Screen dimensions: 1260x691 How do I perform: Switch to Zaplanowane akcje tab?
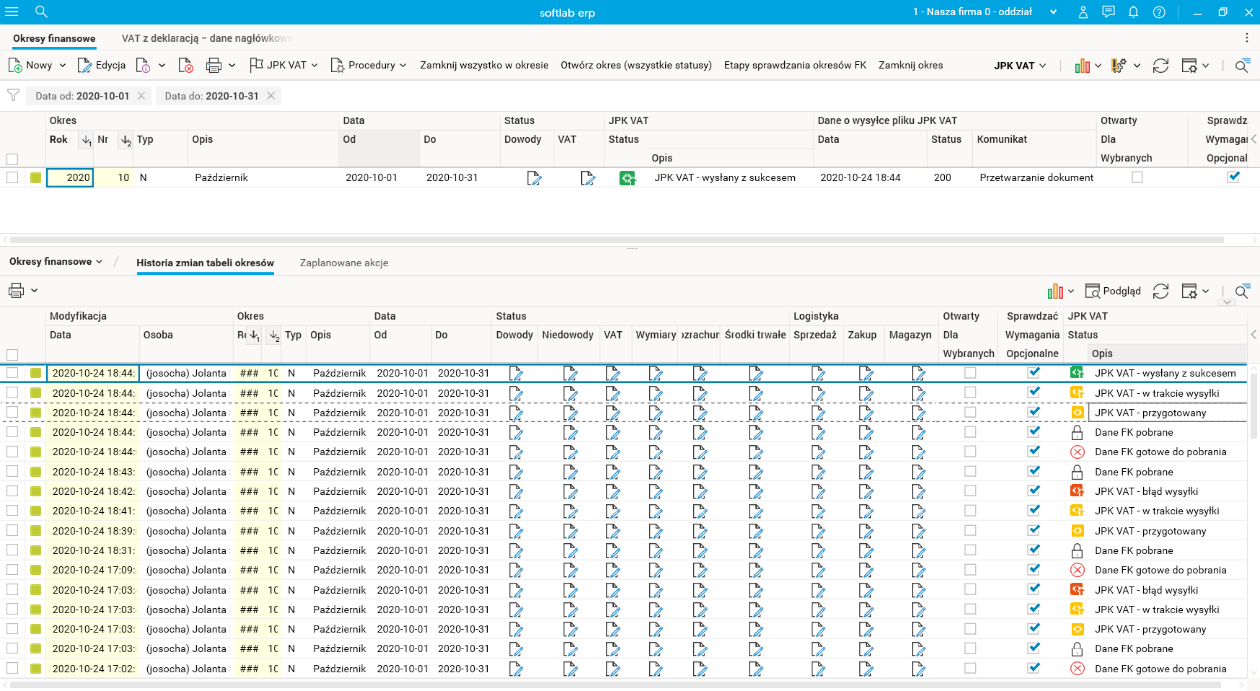tap(344, 262)
